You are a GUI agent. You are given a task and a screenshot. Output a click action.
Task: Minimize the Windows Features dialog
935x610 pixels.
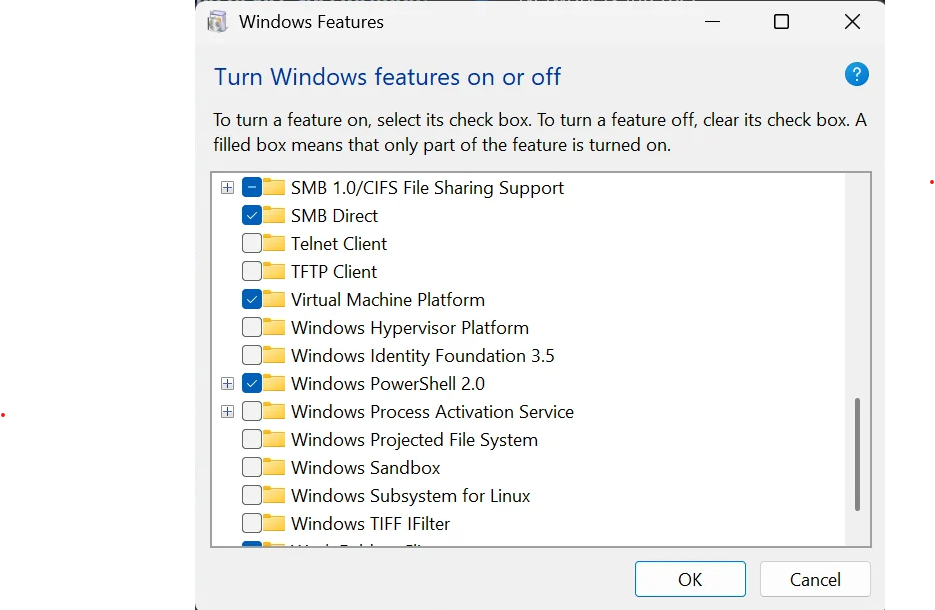pyautogui.click(x=713, y=22)
